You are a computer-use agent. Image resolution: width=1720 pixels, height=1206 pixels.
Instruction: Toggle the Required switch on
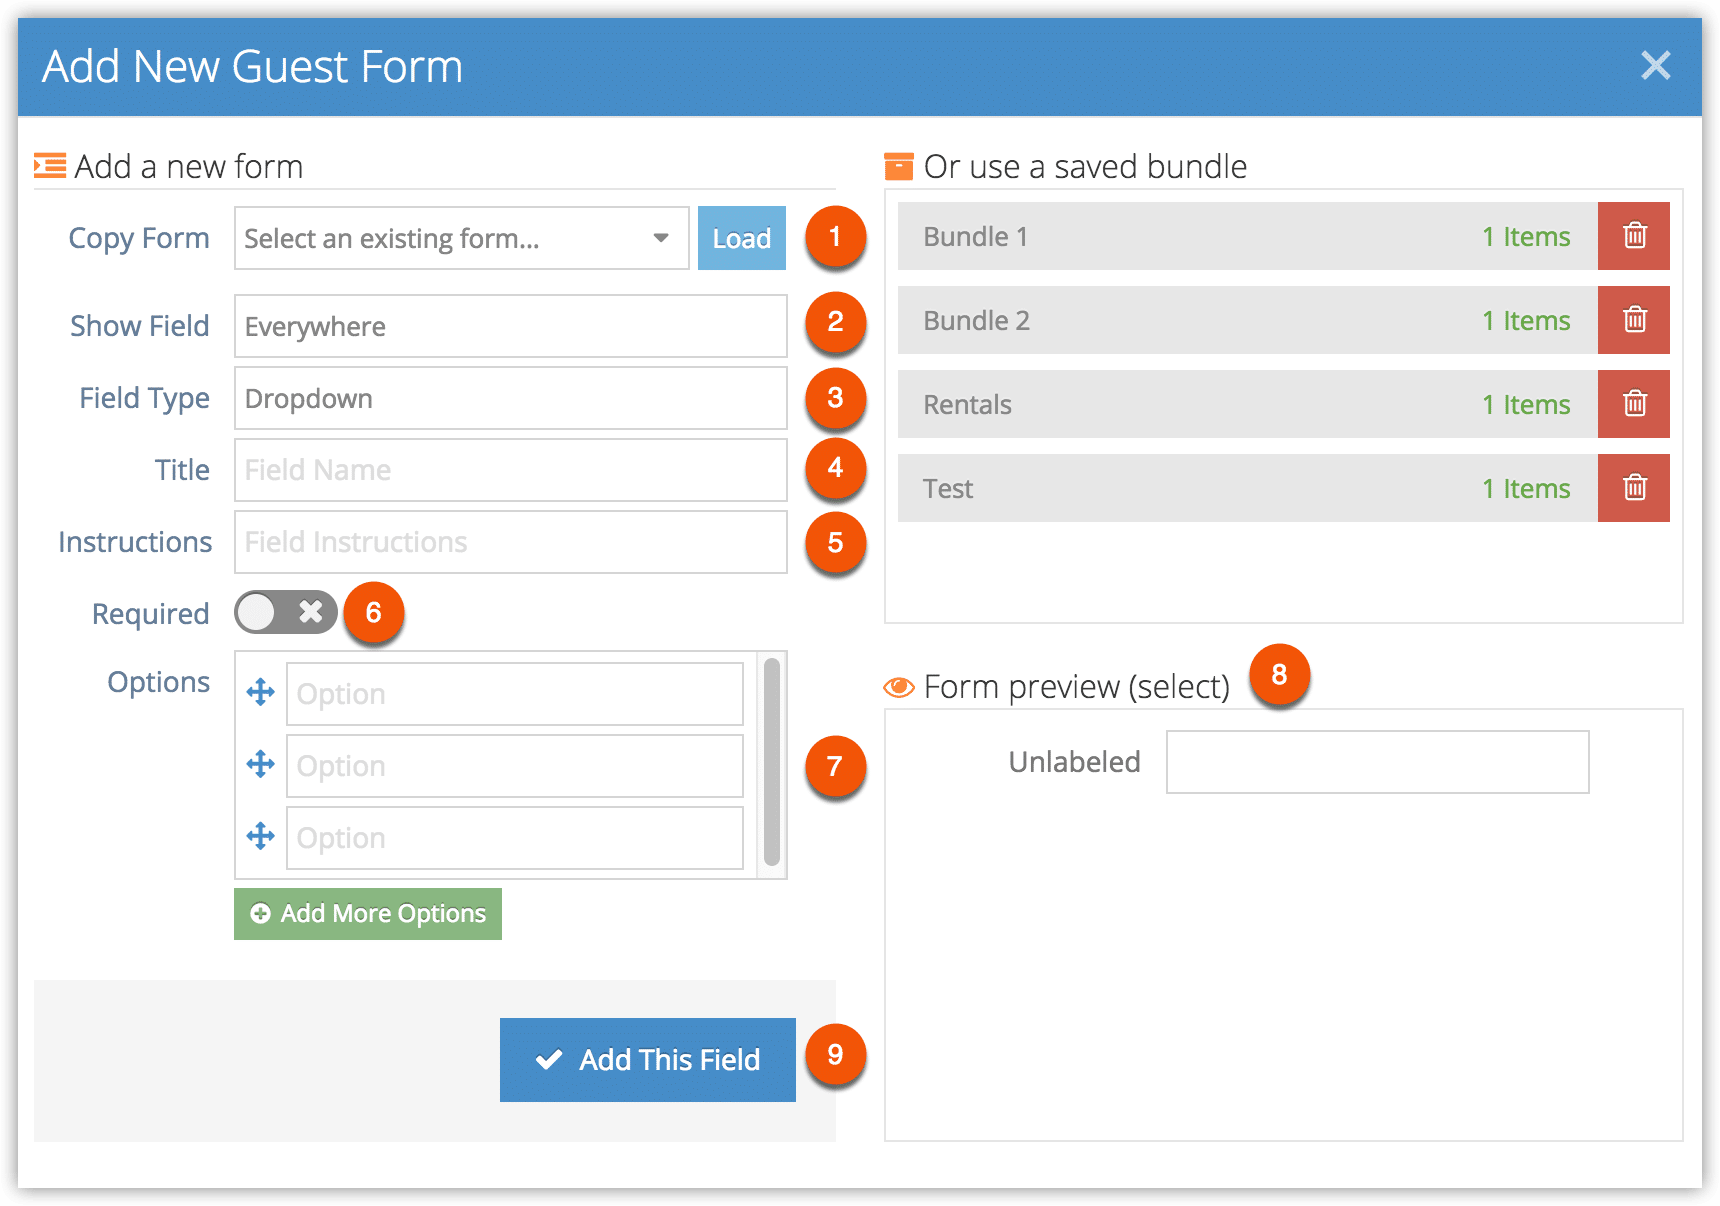click(x=286, y=612)
